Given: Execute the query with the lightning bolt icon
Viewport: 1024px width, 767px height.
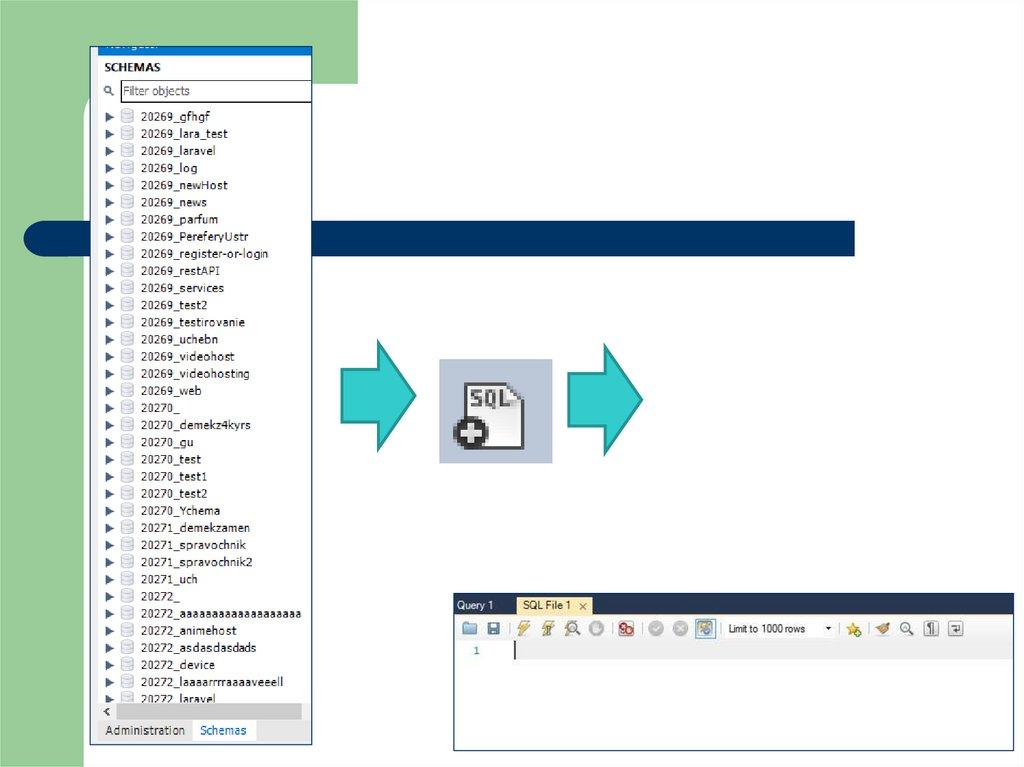Looking at the screenshot, I should pos(523,629).
